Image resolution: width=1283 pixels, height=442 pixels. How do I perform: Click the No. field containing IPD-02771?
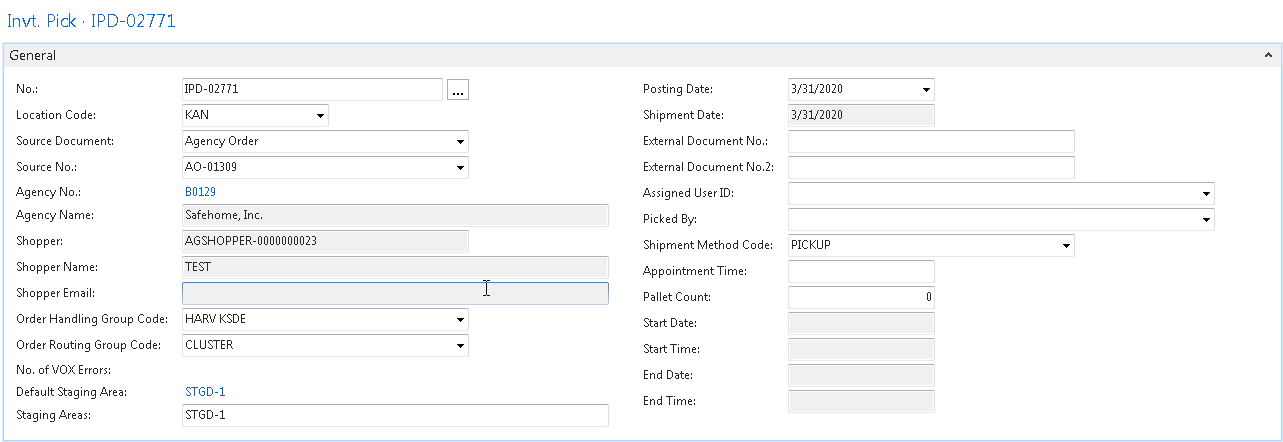[311, 89]
